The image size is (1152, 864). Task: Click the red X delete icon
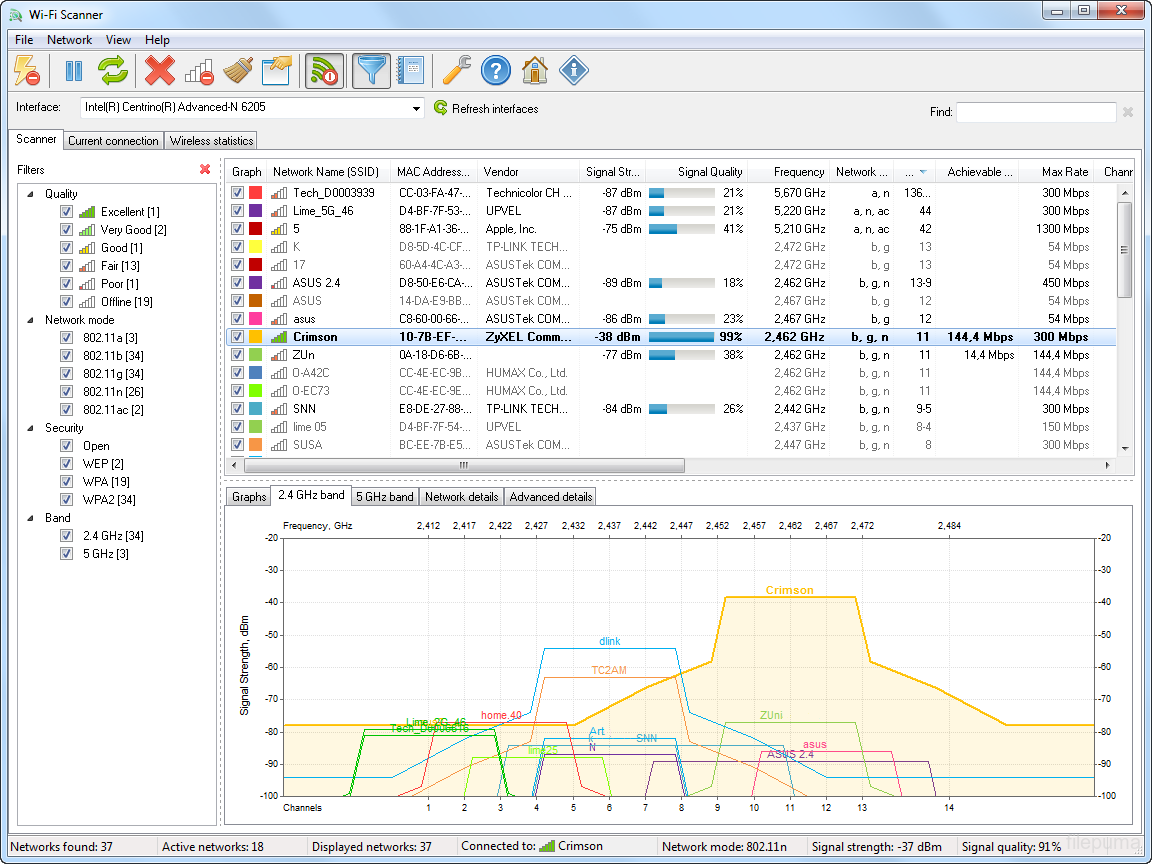tap(159, 70)
